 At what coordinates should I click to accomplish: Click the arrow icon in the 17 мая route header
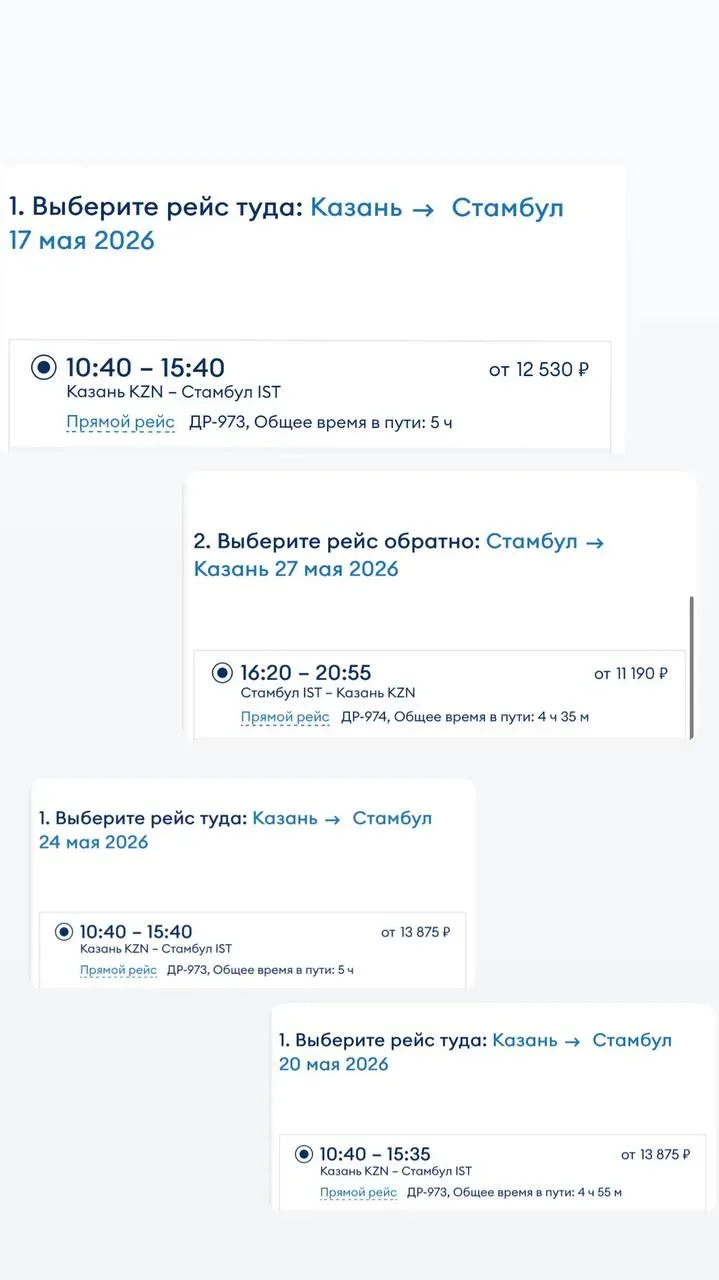(x=423, y=209)
